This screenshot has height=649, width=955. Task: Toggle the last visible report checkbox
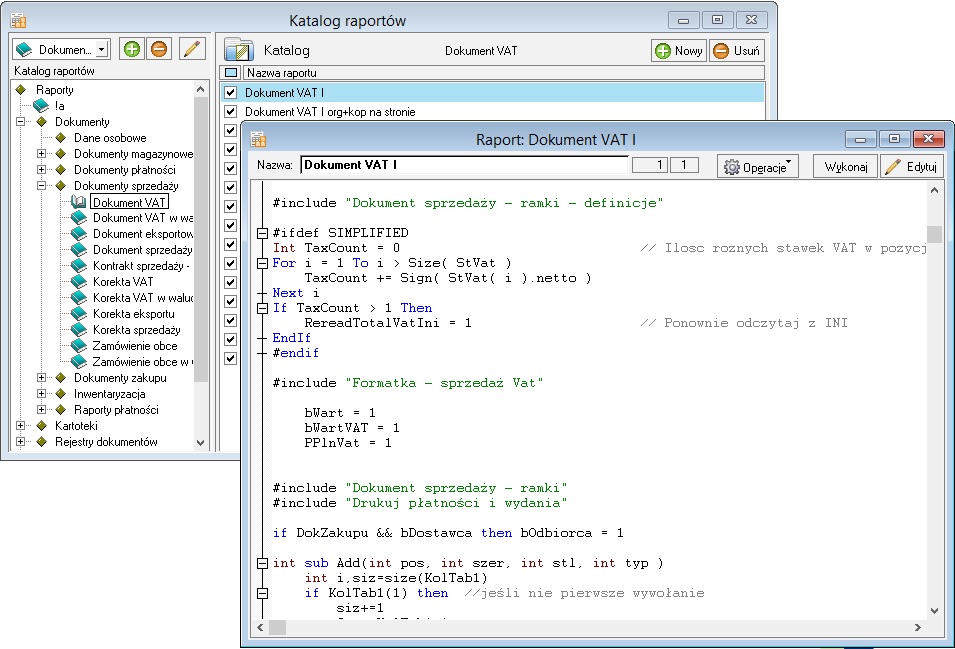[x=230, y=358]
